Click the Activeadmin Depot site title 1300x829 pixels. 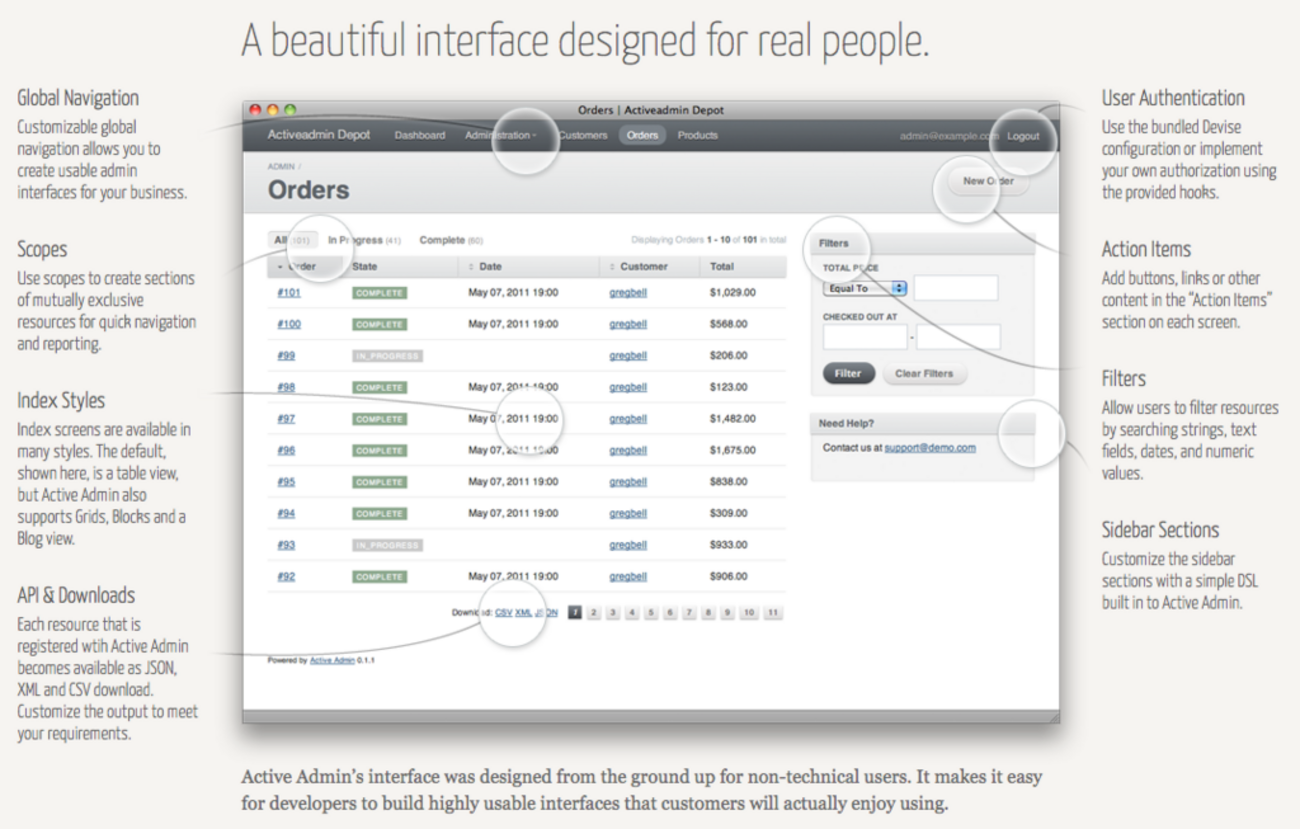(x=319, y=135)
